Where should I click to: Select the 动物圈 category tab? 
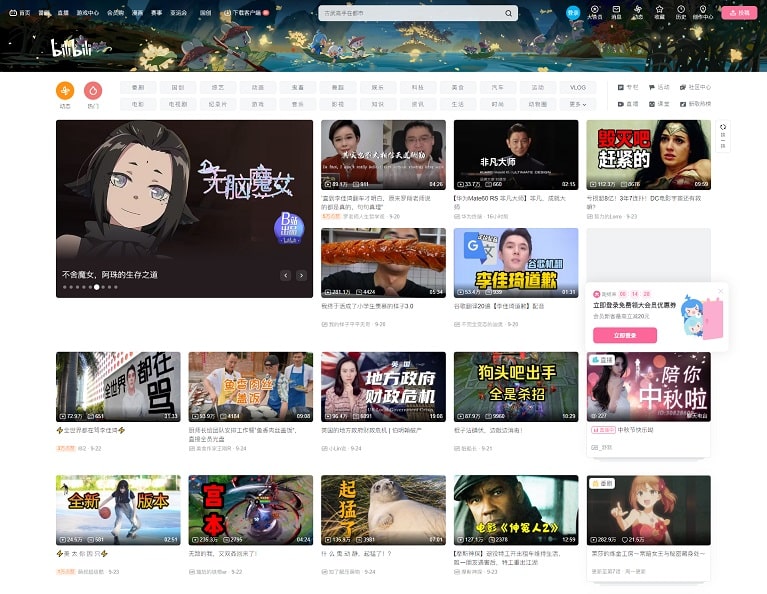pos(538,104)
